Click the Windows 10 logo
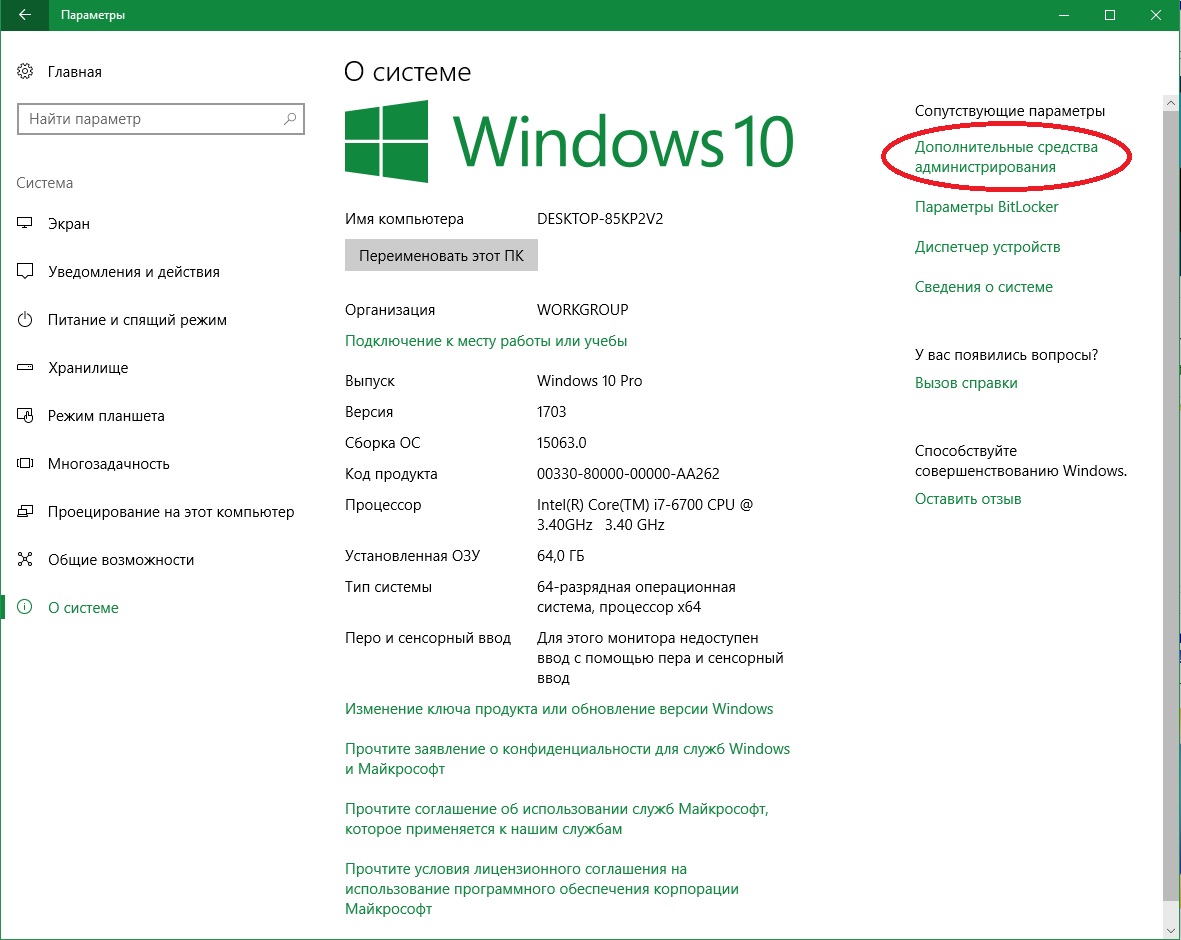The height and width of the screenshot is (940, 1181). pyautogui.click(x=569, y=141)
